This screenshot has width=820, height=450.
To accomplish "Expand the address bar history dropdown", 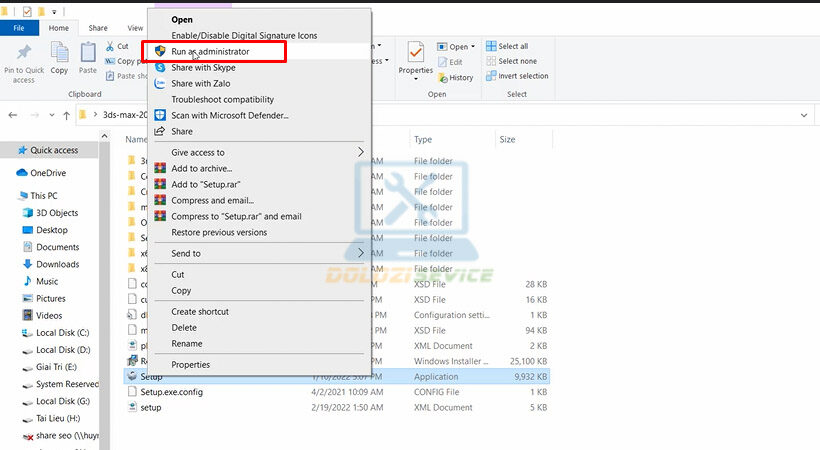I will click(x=804, y=115).
